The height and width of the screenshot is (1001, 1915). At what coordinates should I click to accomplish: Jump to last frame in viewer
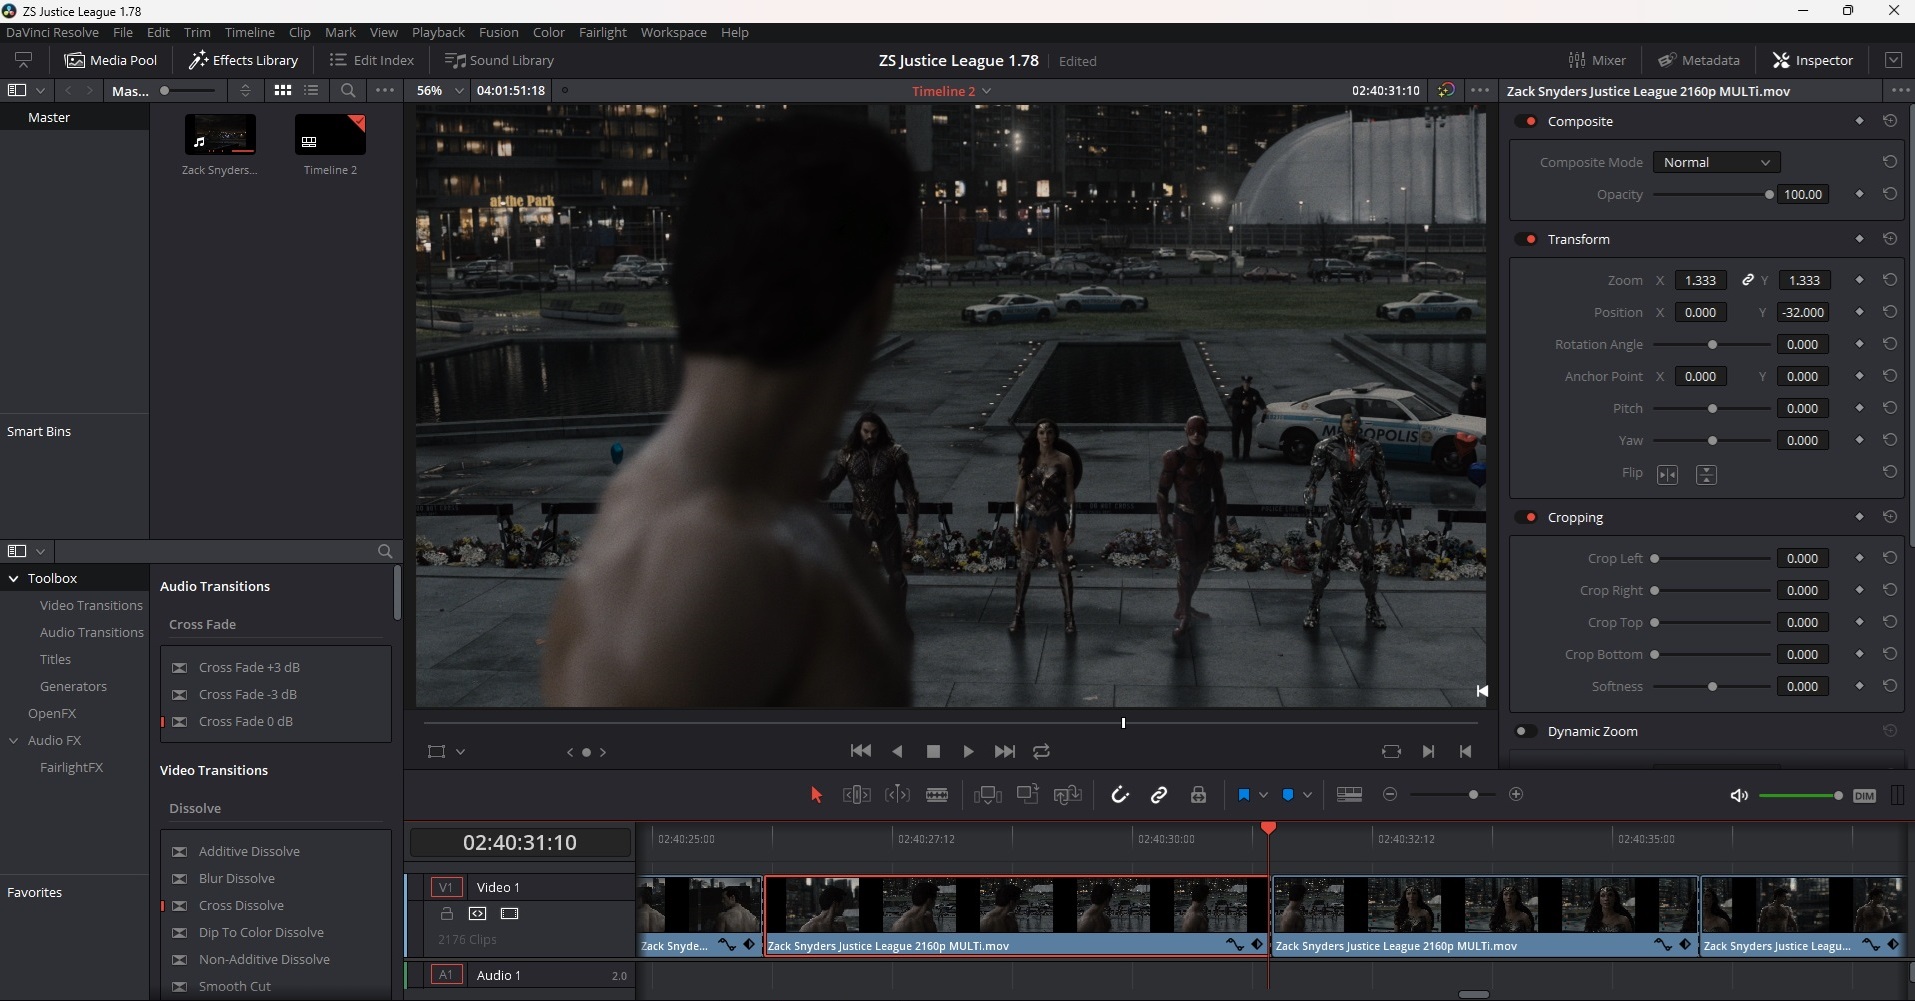pyautogui.click(x=1005, y=751)
